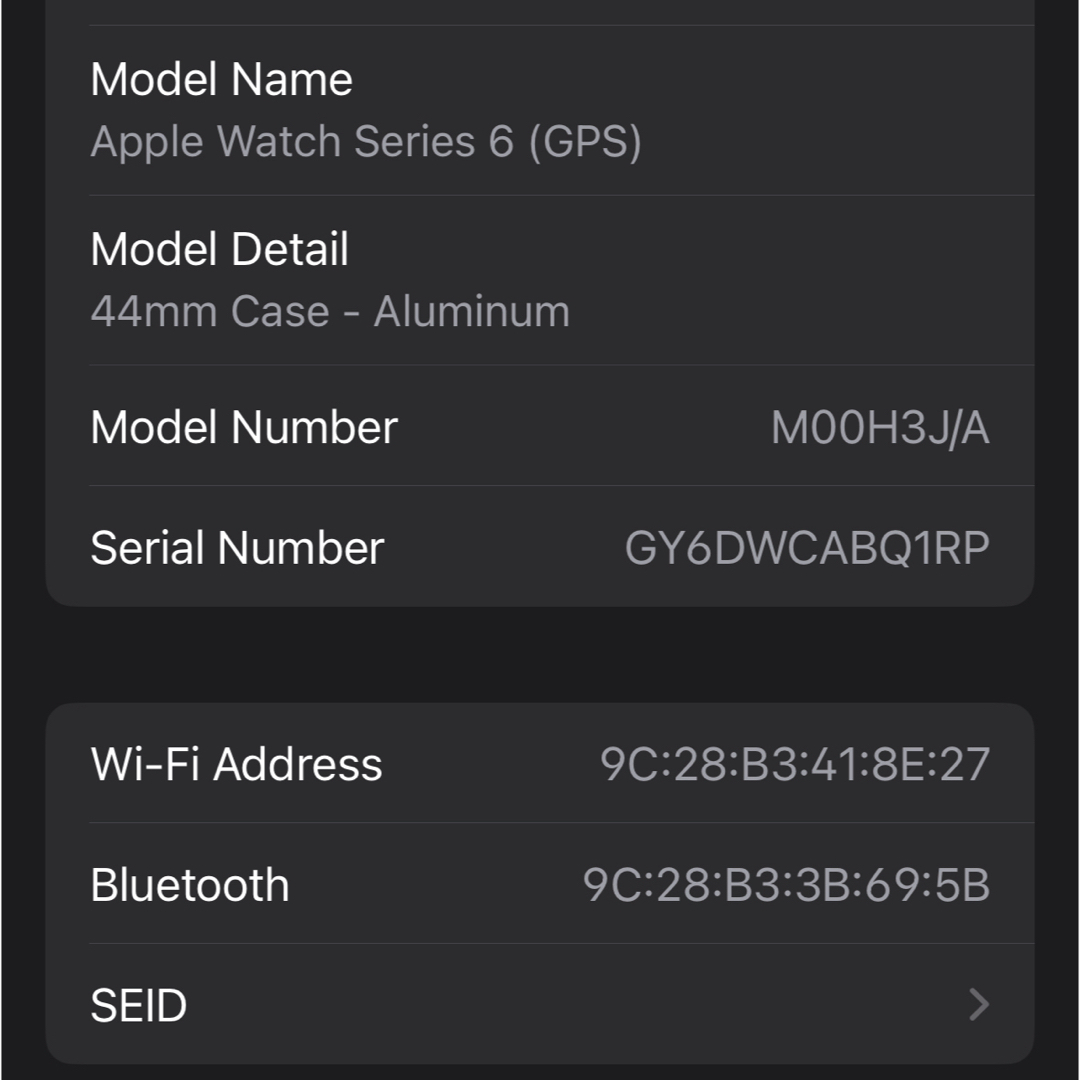Viewport: 1080px width, 1080px height.
Task: Select the Wi-Fi address 9C:28:B3:41:8E:27
Action: 795,764
